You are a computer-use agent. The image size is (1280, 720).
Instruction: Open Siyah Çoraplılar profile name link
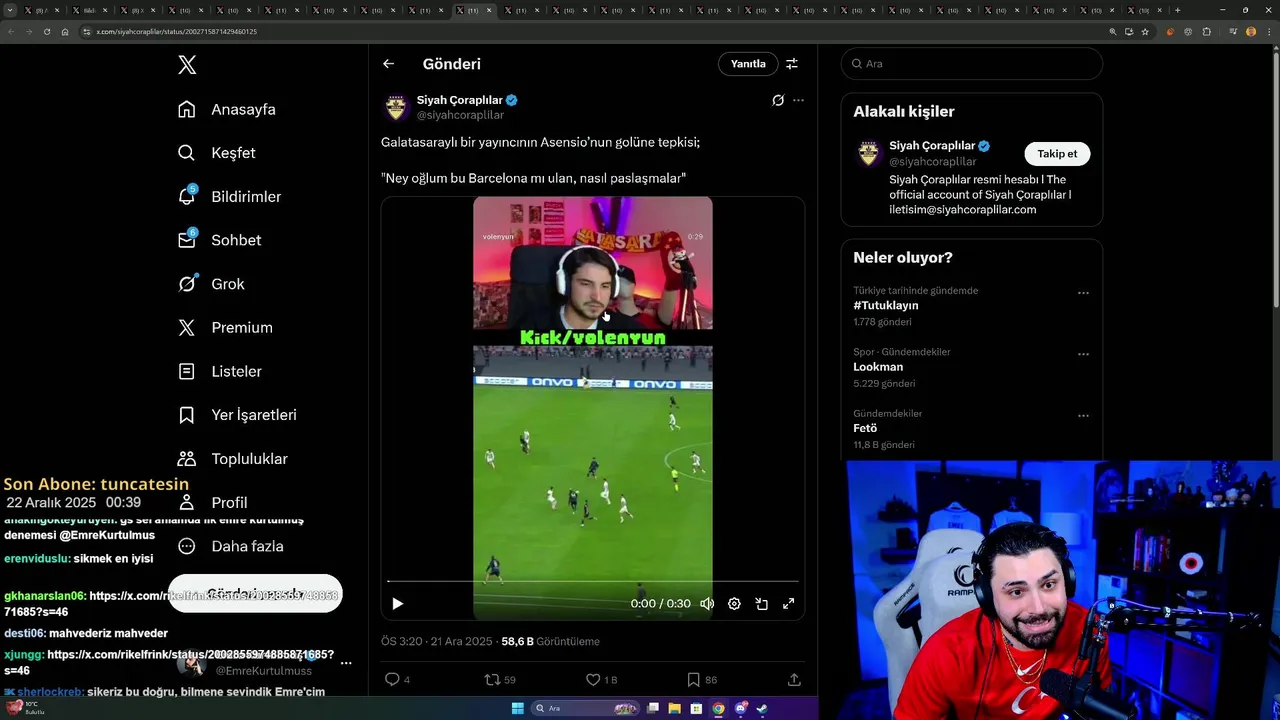coord(460,100)
